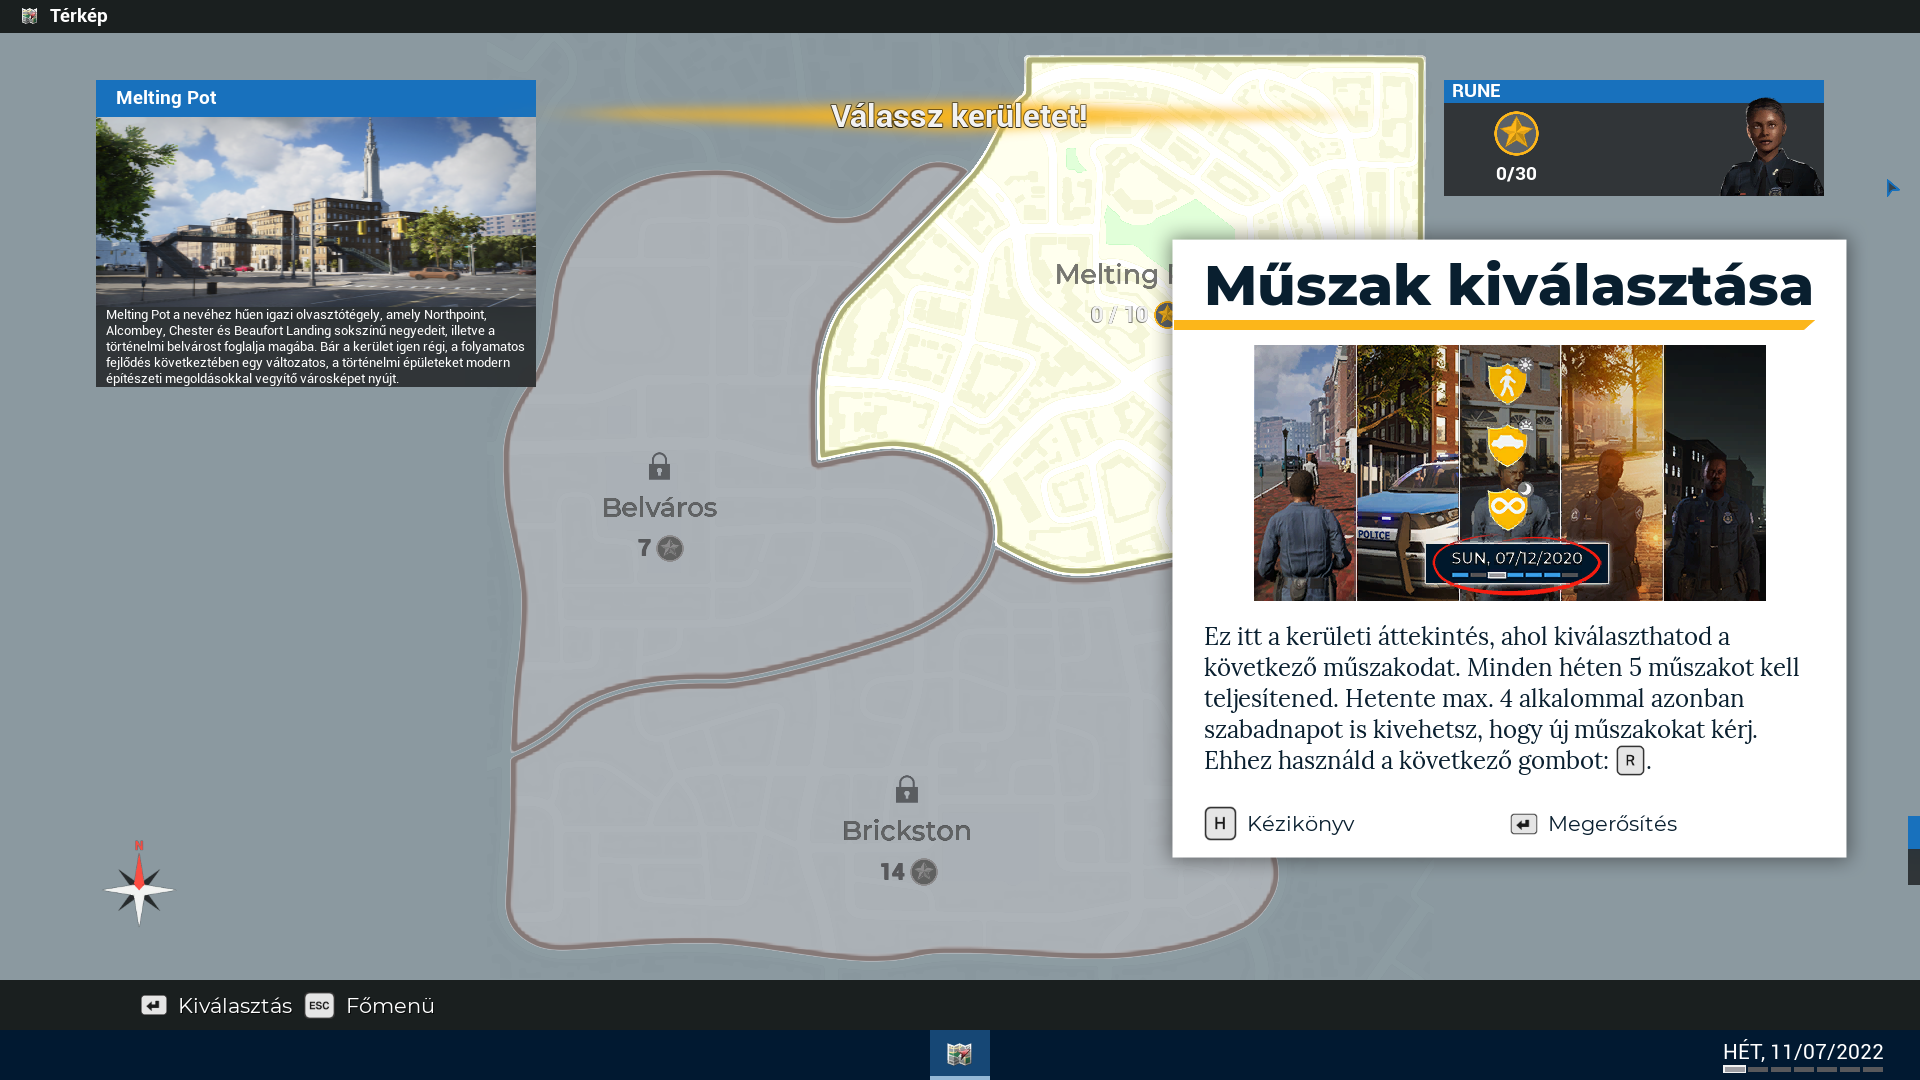Click the Brickston district lock icon

906,789
